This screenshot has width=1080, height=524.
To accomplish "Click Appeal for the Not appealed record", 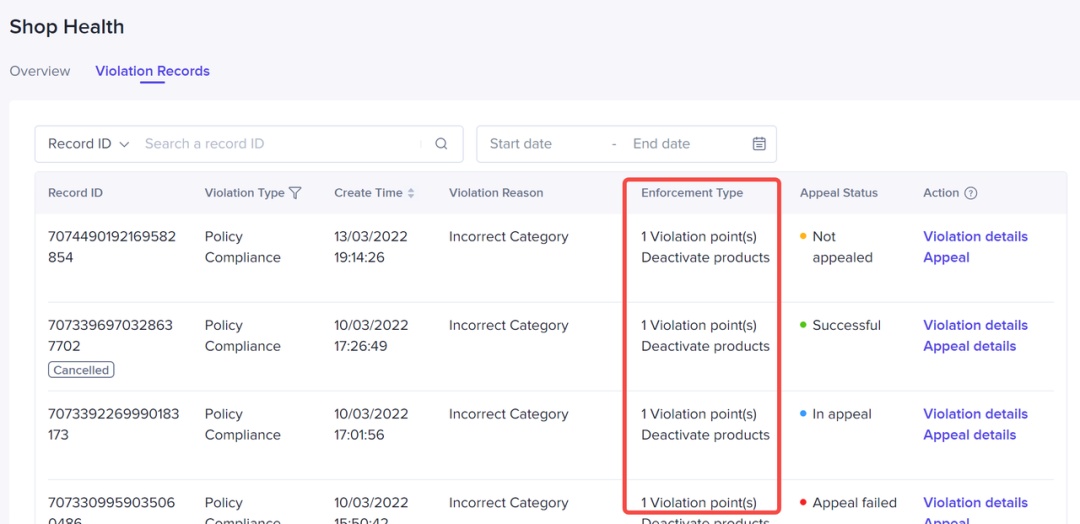I will click(x=946, y=258).
